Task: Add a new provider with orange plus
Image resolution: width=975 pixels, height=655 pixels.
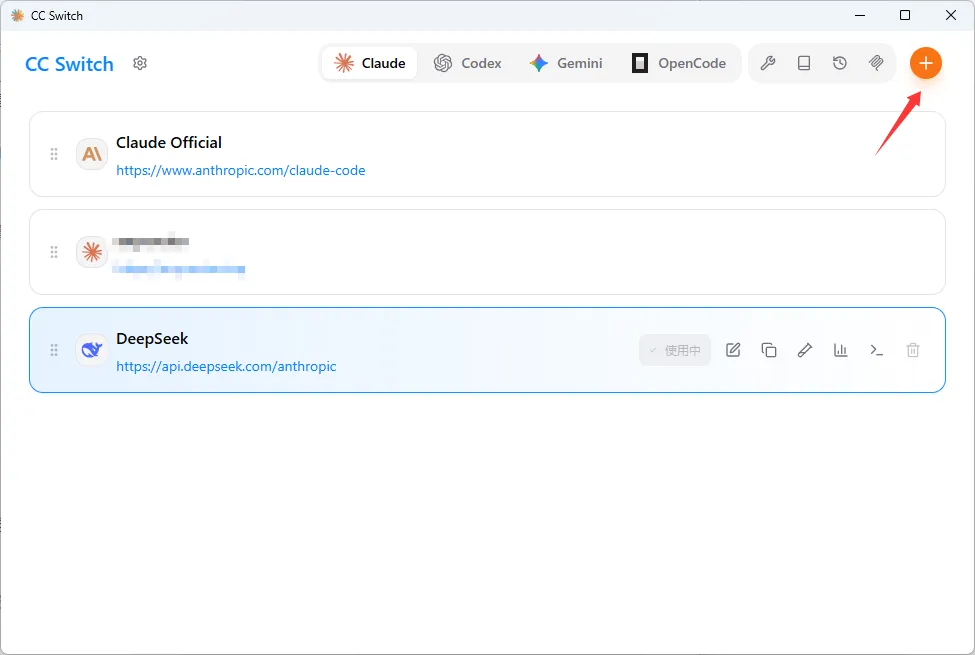Action: [925, 63]
